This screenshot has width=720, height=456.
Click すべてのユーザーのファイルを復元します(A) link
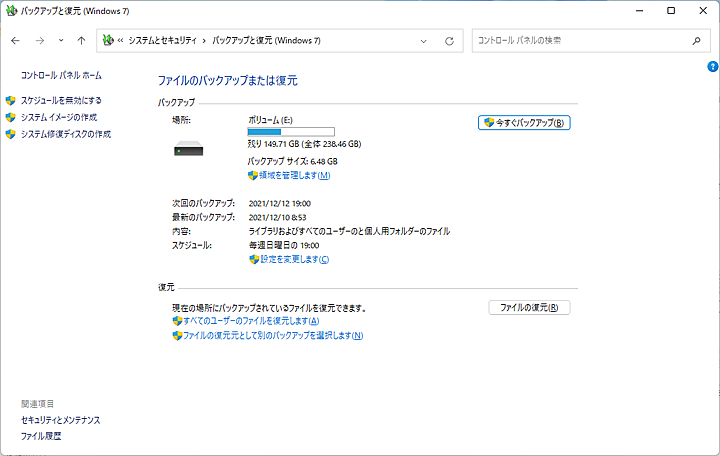click(x=251, y=321)
